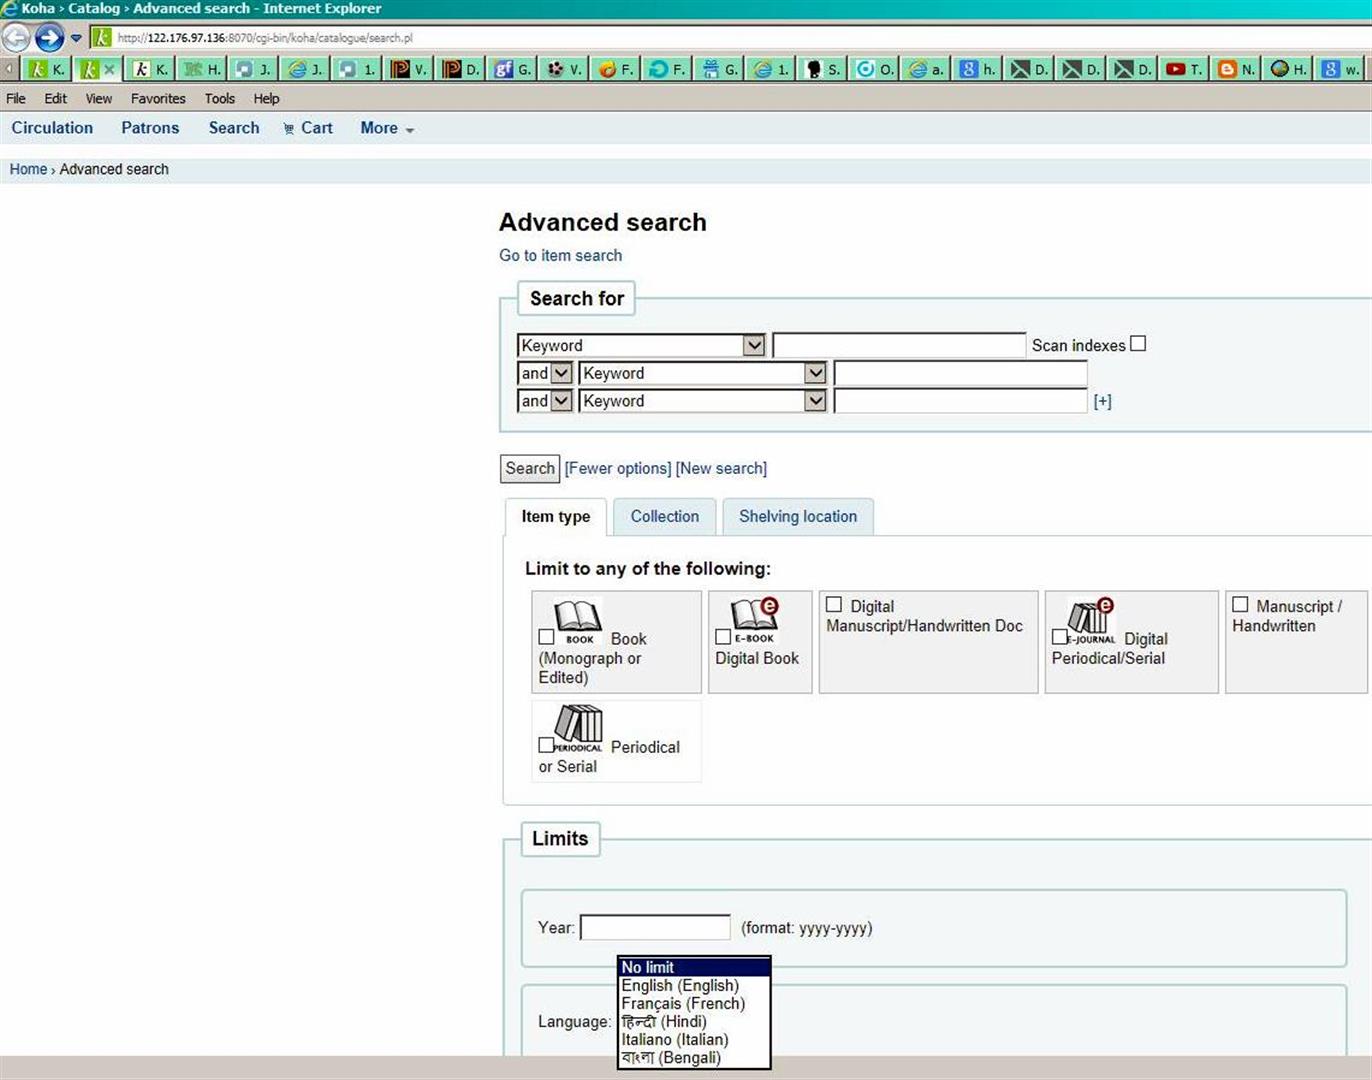Click the [New search] link
The image size is (1372, 1080).
pos(721,468)
